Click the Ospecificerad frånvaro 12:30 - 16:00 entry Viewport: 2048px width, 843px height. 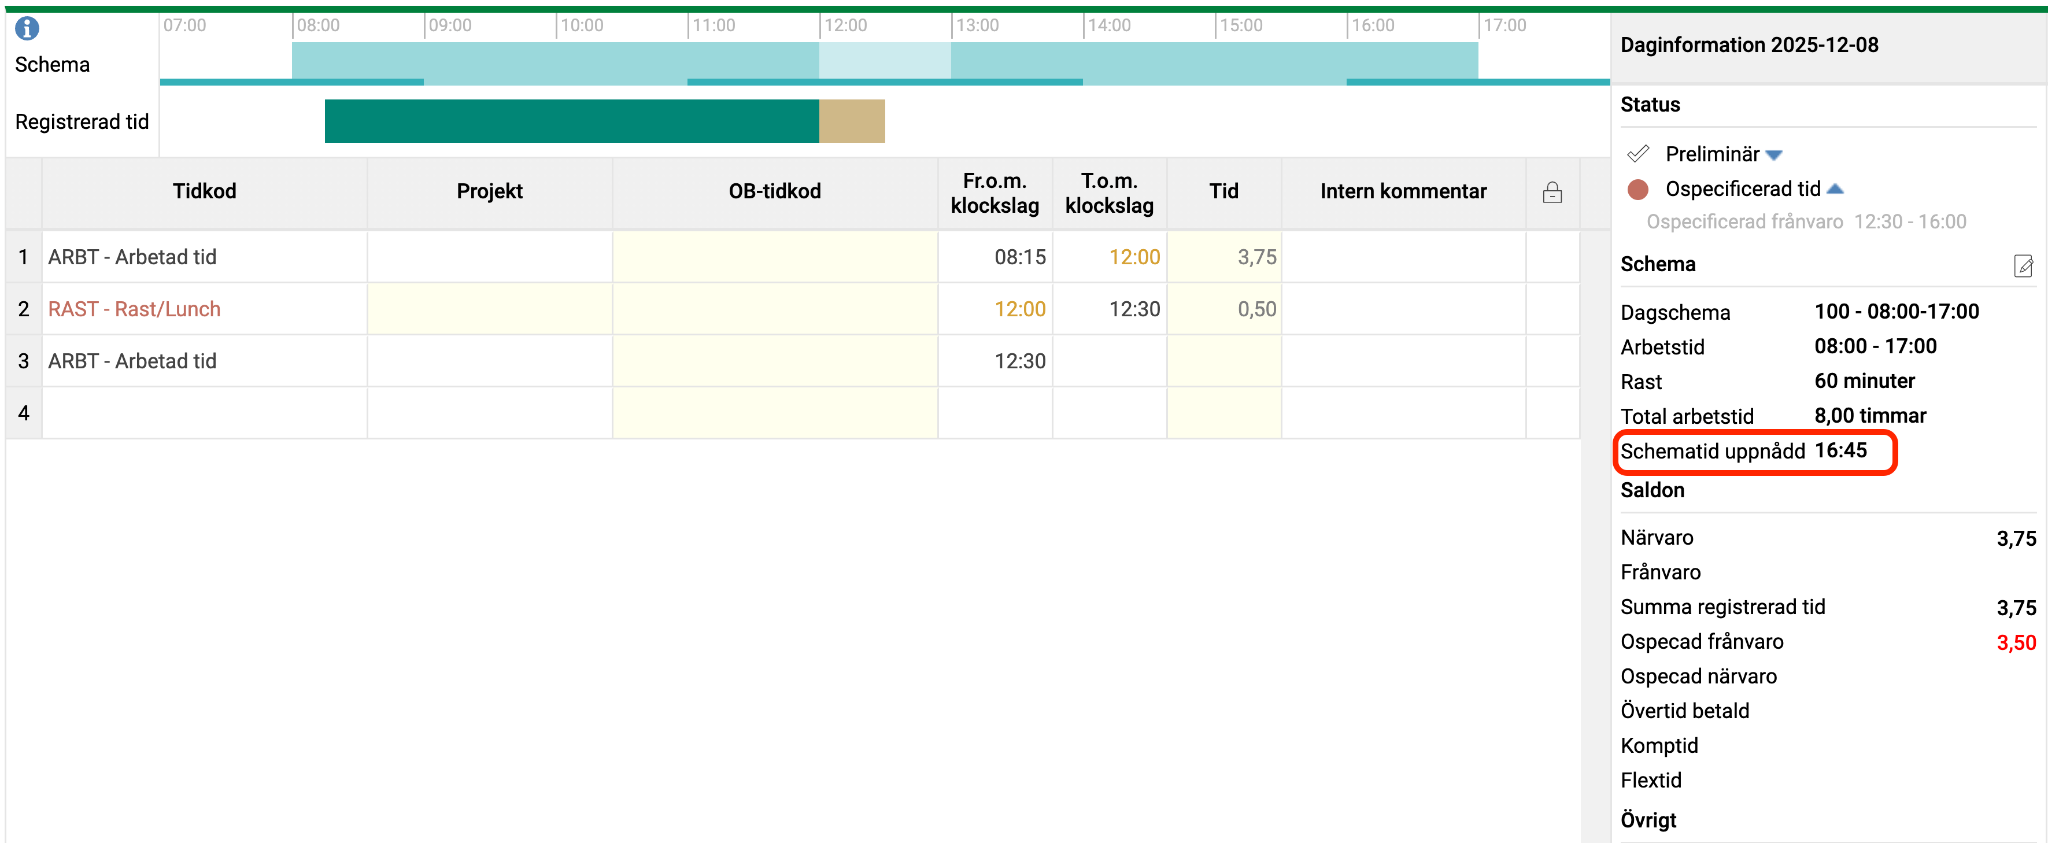[x=1806, y=222]
